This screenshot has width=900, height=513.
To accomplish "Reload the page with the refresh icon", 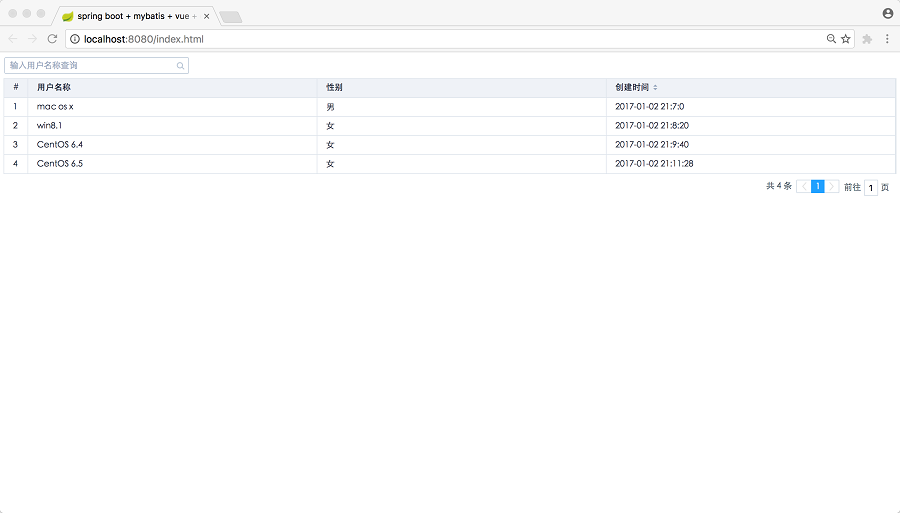I will click(x=52, y=39).
